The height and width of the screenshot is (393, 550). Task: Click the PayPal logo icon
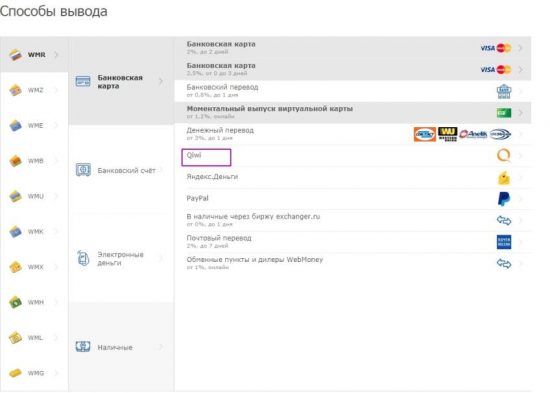(504, 199)
